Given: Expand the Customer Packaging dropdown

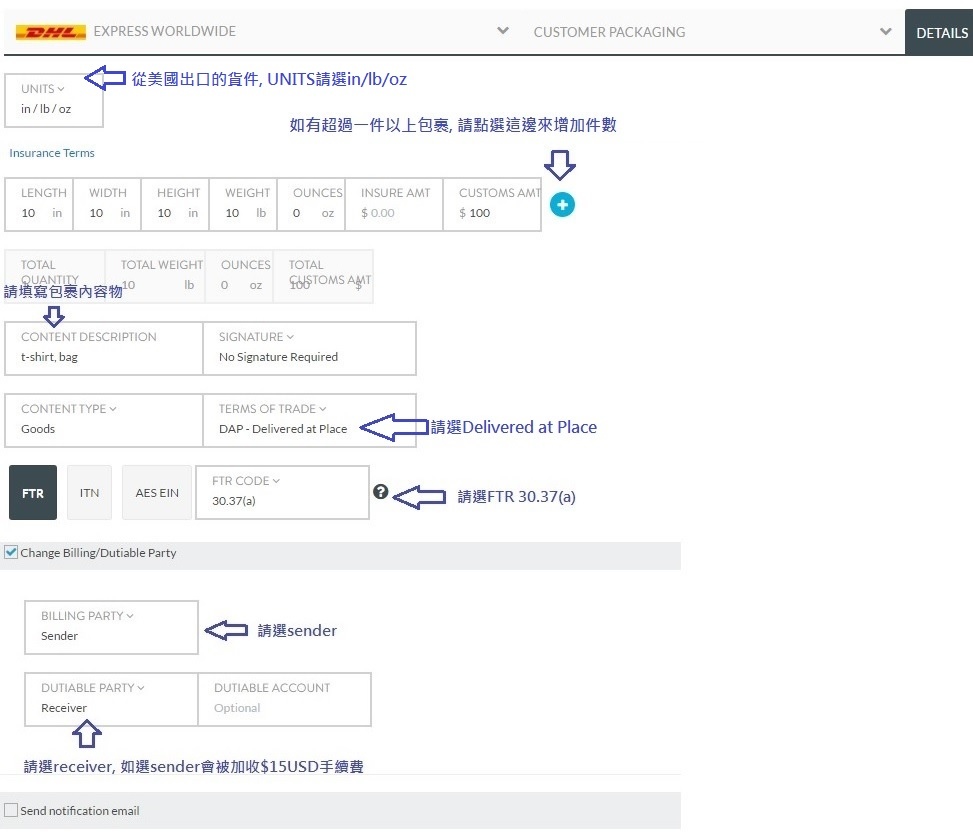Looking at the screenshot, I should [x=712, y=31].
